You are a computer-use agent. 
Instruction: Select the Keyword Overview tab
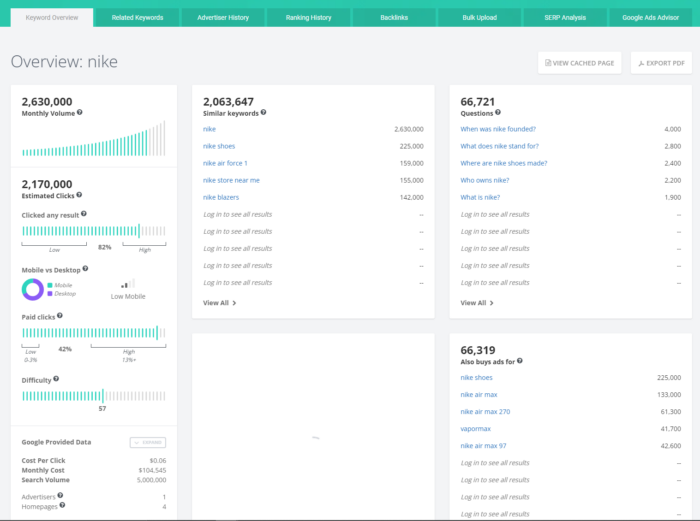[52, 18]
